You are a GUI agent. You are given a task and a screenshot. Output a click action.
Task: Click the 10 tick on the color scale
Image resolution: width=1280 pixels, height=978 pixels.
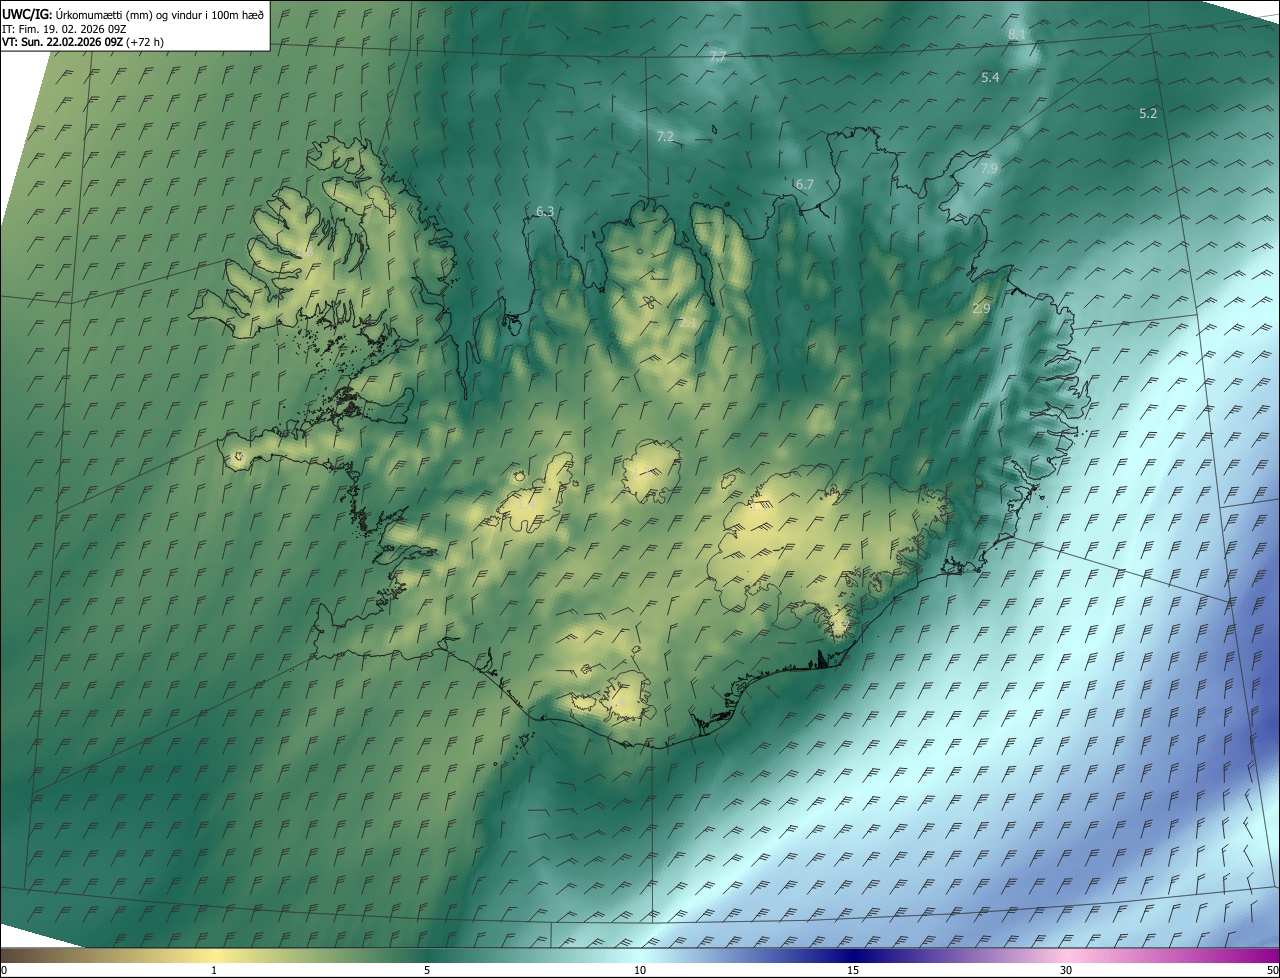coord(640,970)
